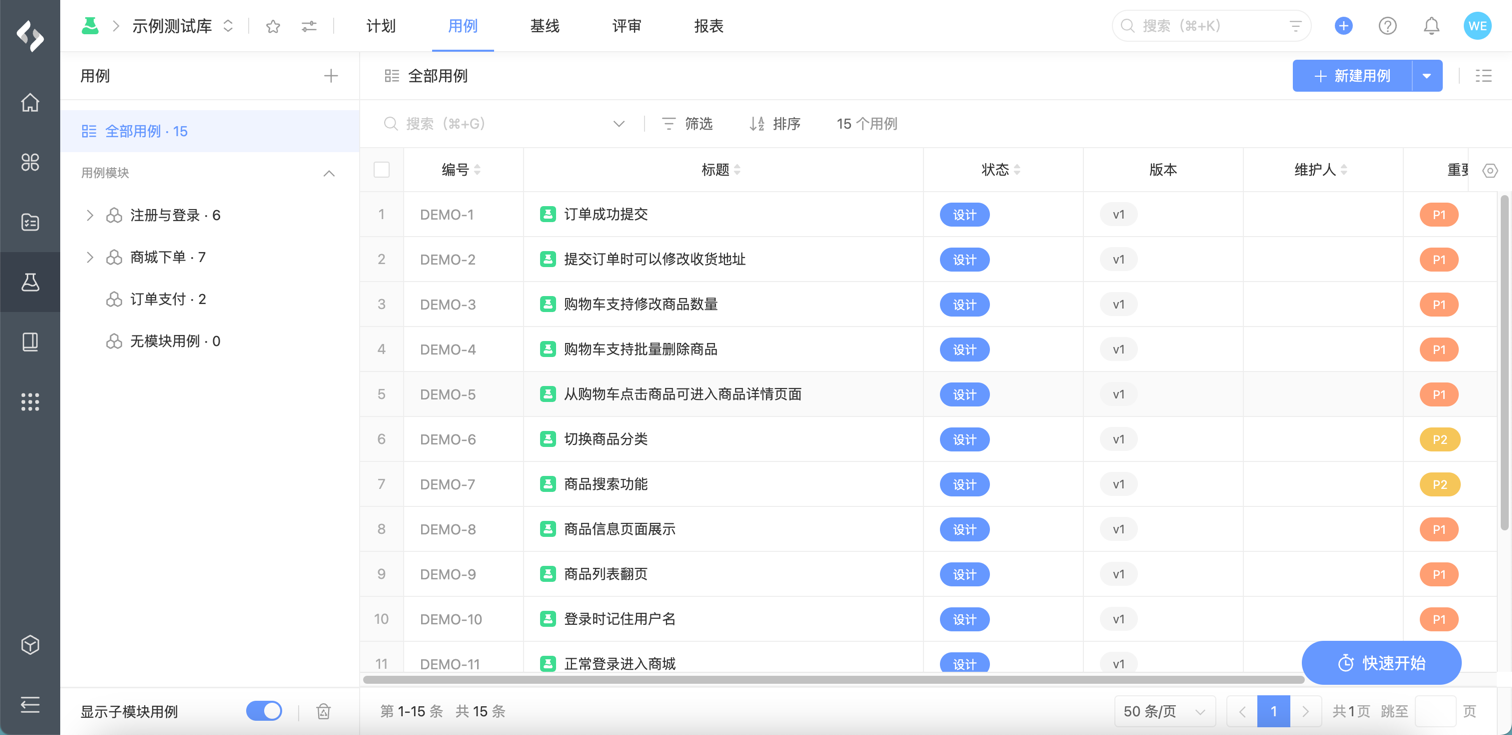Click the 新建用例 button
1512x735 pixels.
pos(1352,76)
